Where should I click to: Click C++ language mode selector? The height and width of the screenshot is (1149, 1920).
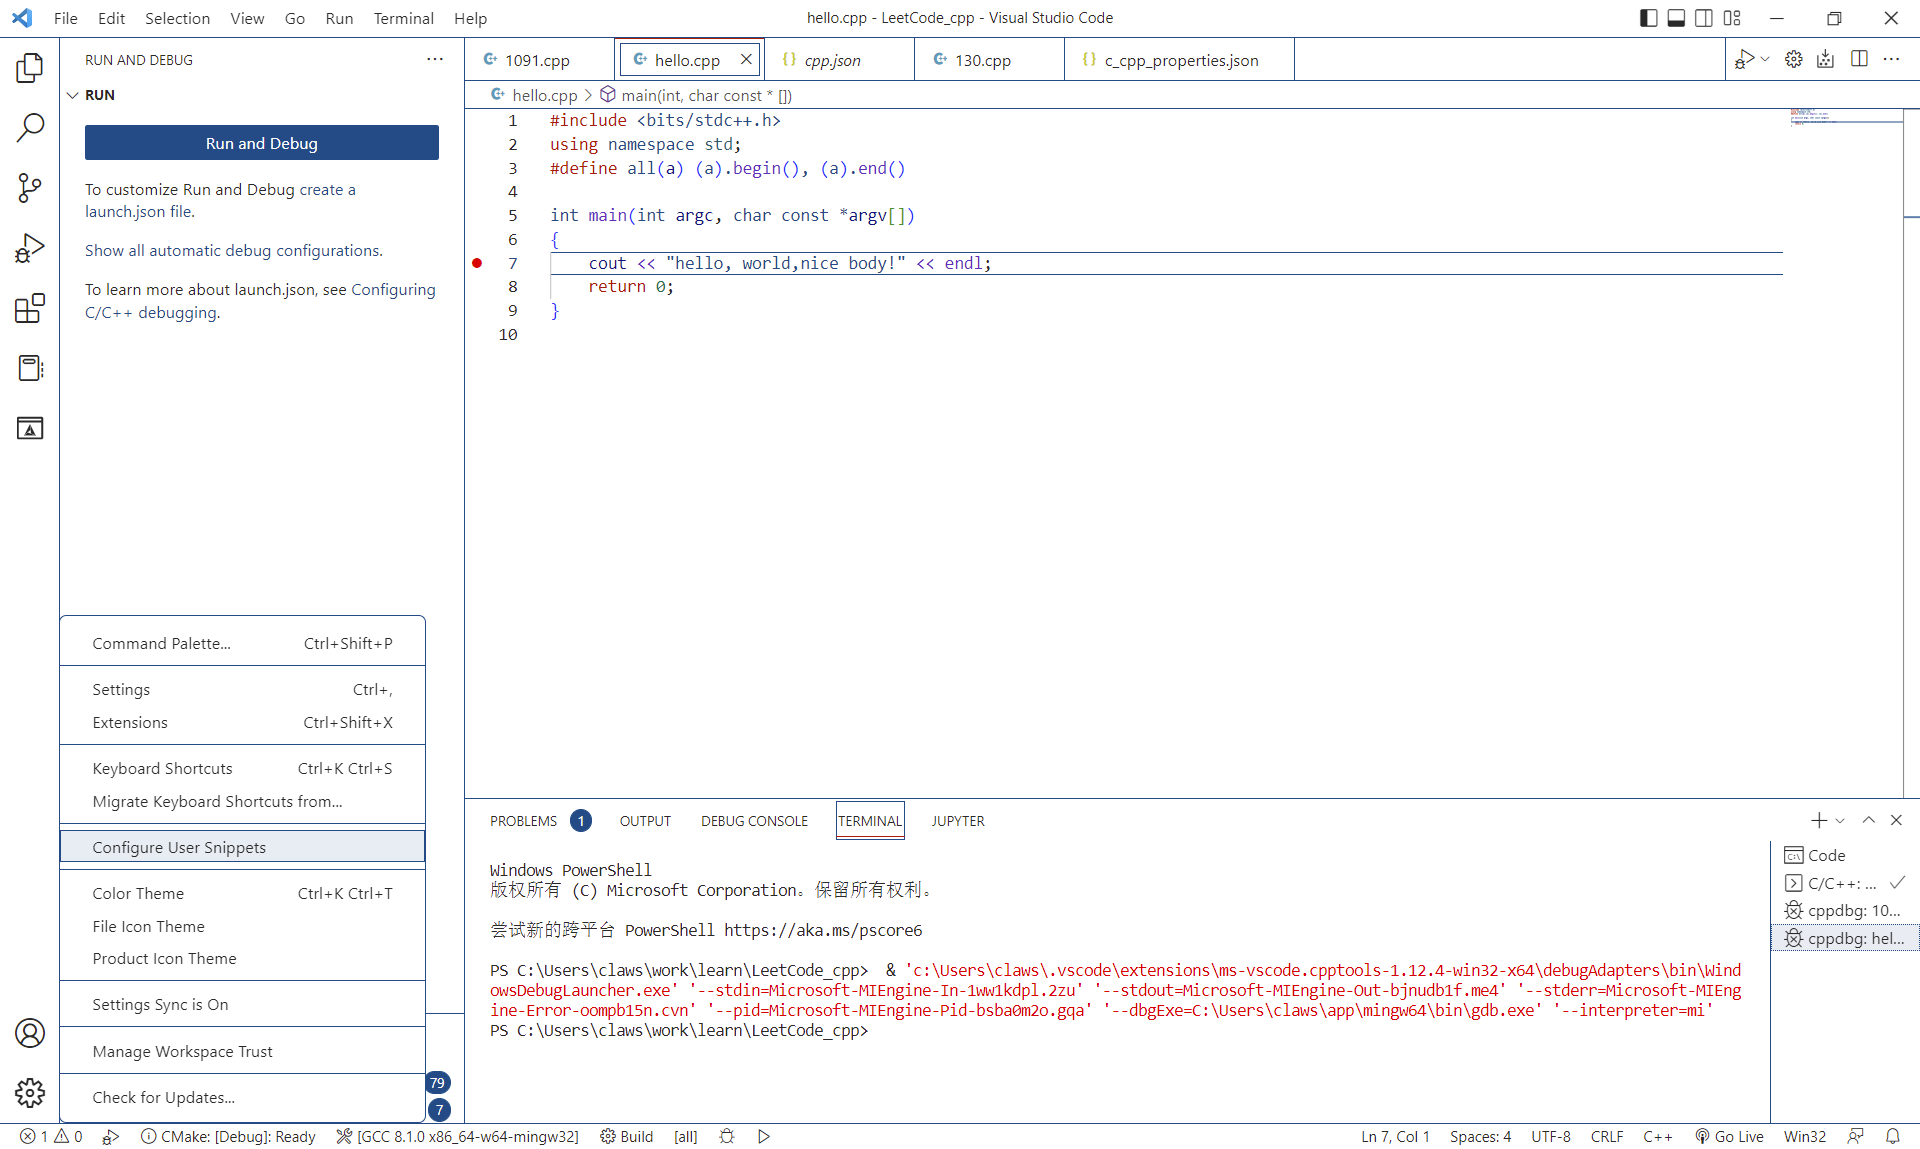tap(1657, 1136)
